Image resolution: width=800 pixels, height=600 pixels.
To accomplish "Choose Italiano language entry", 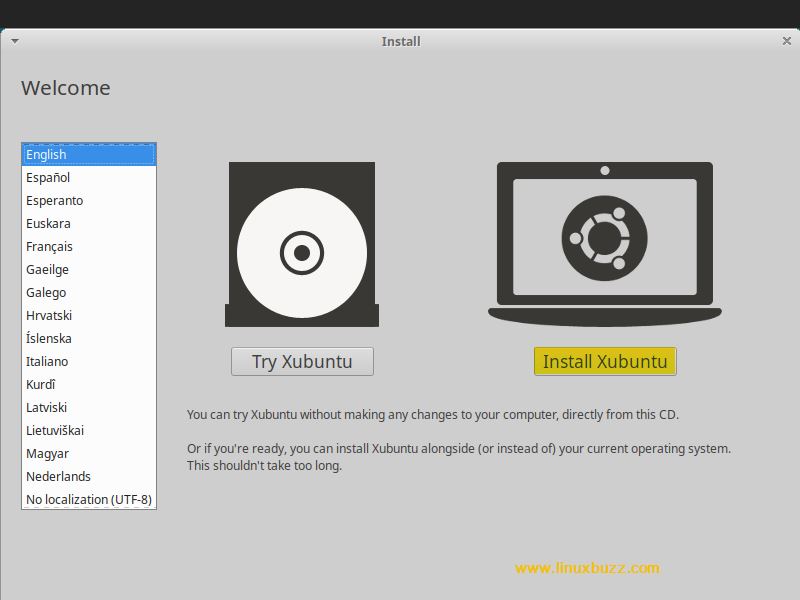I will click(89, 361).
